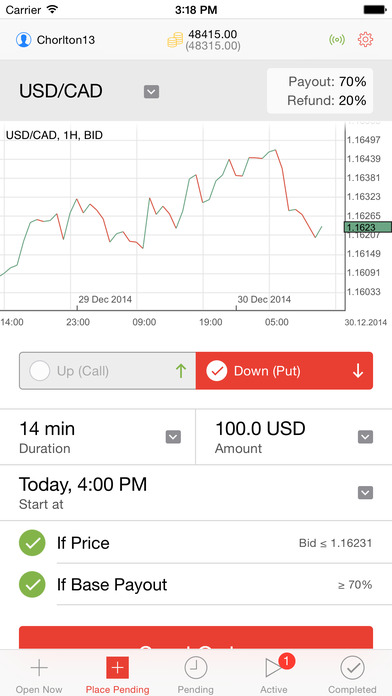Open the 14 min Duration dropdown

point(173,437)
